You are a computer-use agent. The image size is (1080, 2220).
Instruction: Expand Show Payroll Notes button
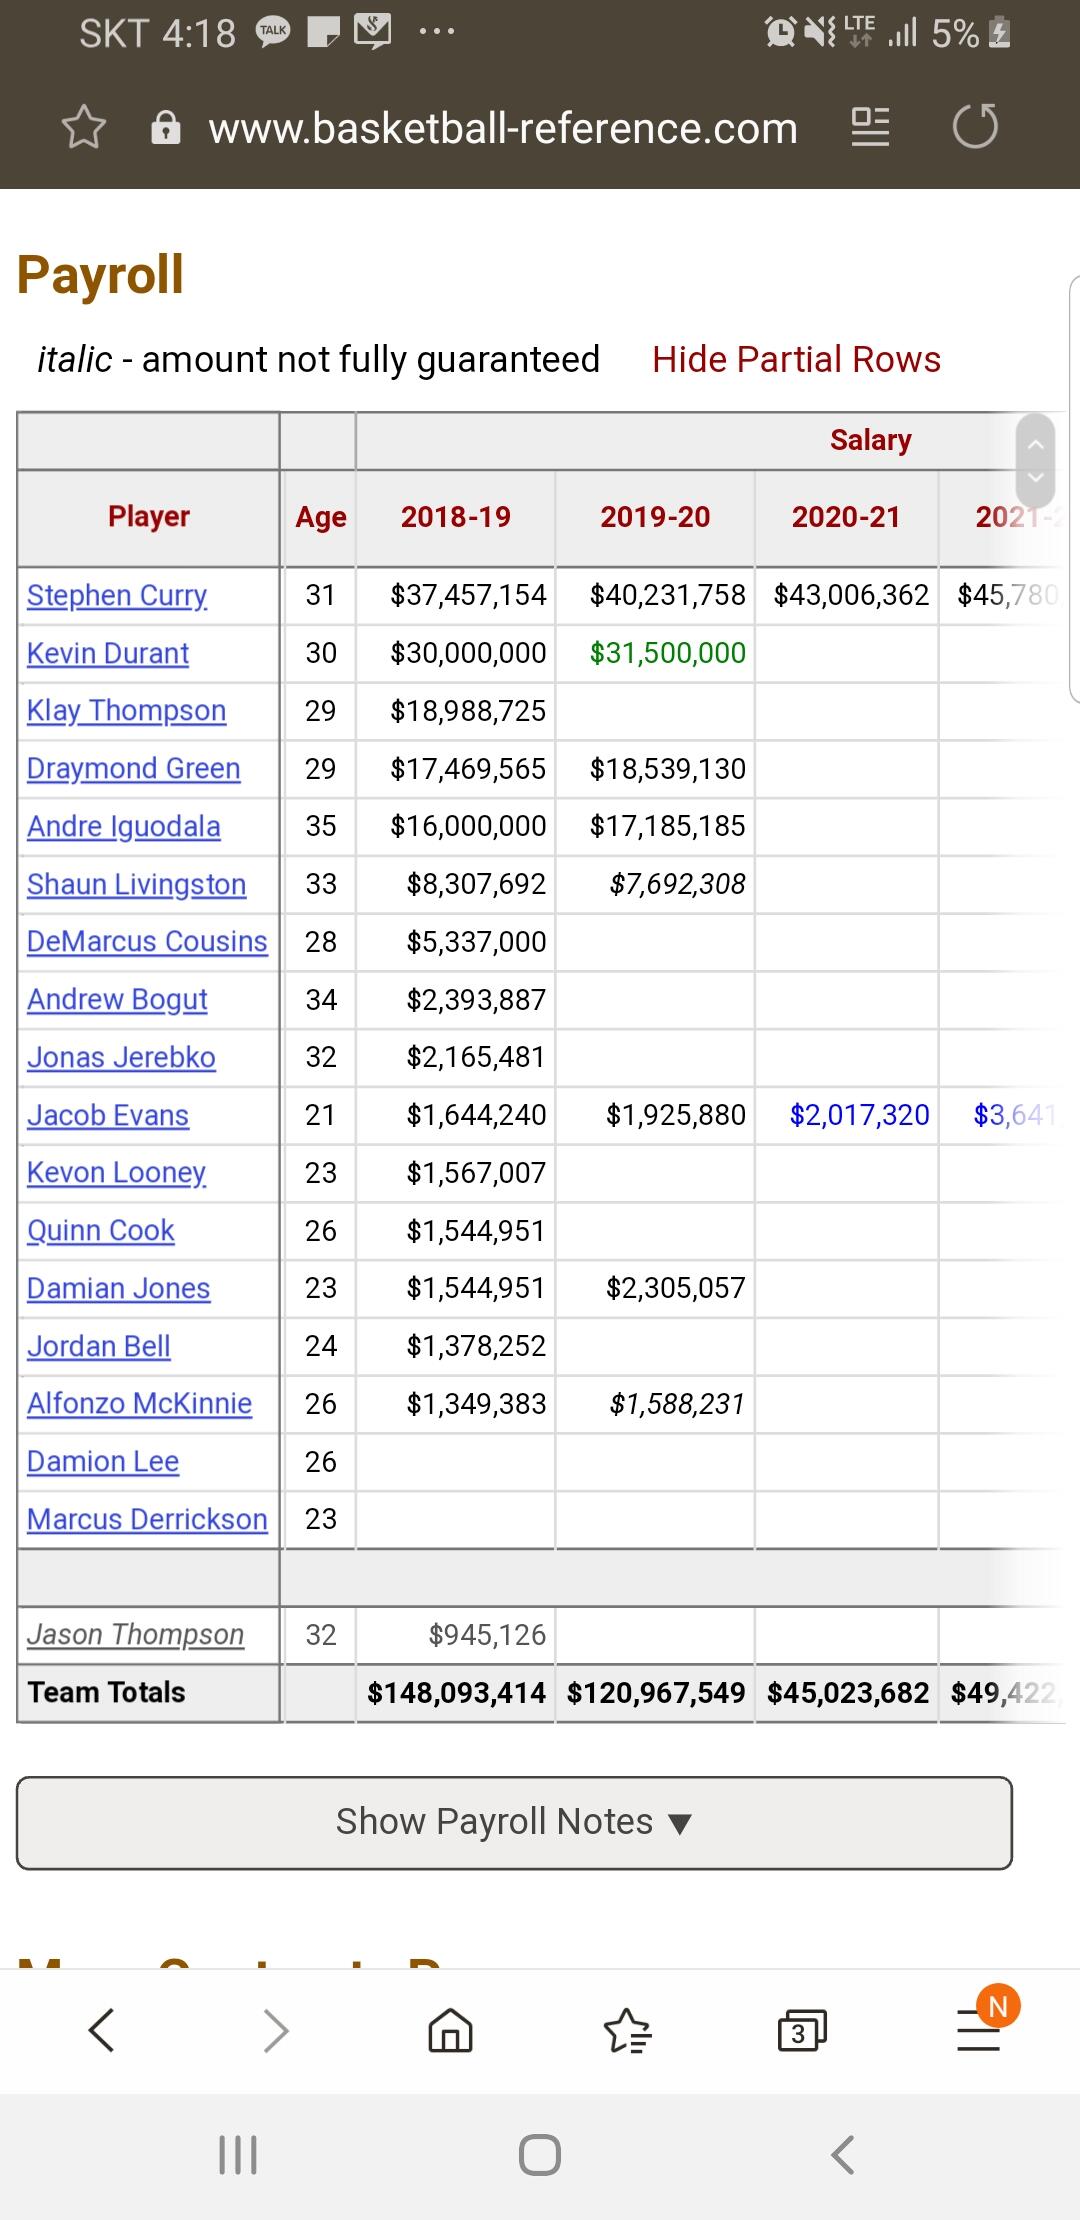coord(514,1822)
